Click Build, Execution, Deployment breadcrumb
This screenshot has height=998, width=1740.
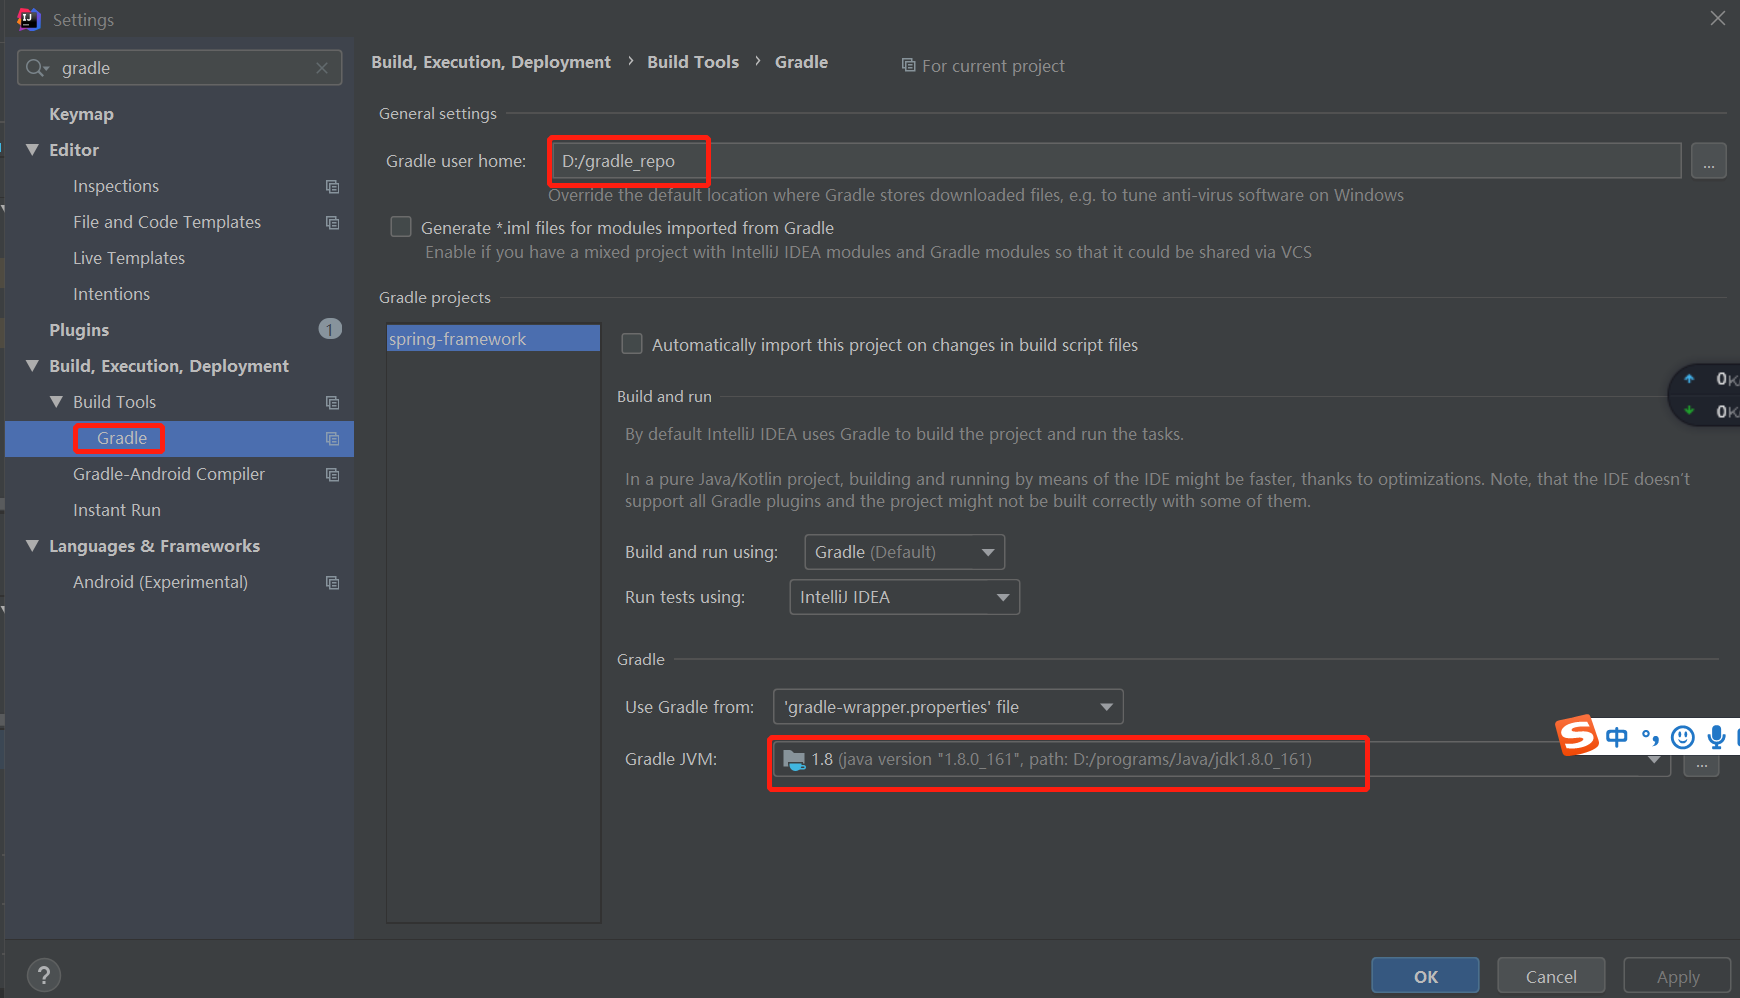(x=491, y=62)
